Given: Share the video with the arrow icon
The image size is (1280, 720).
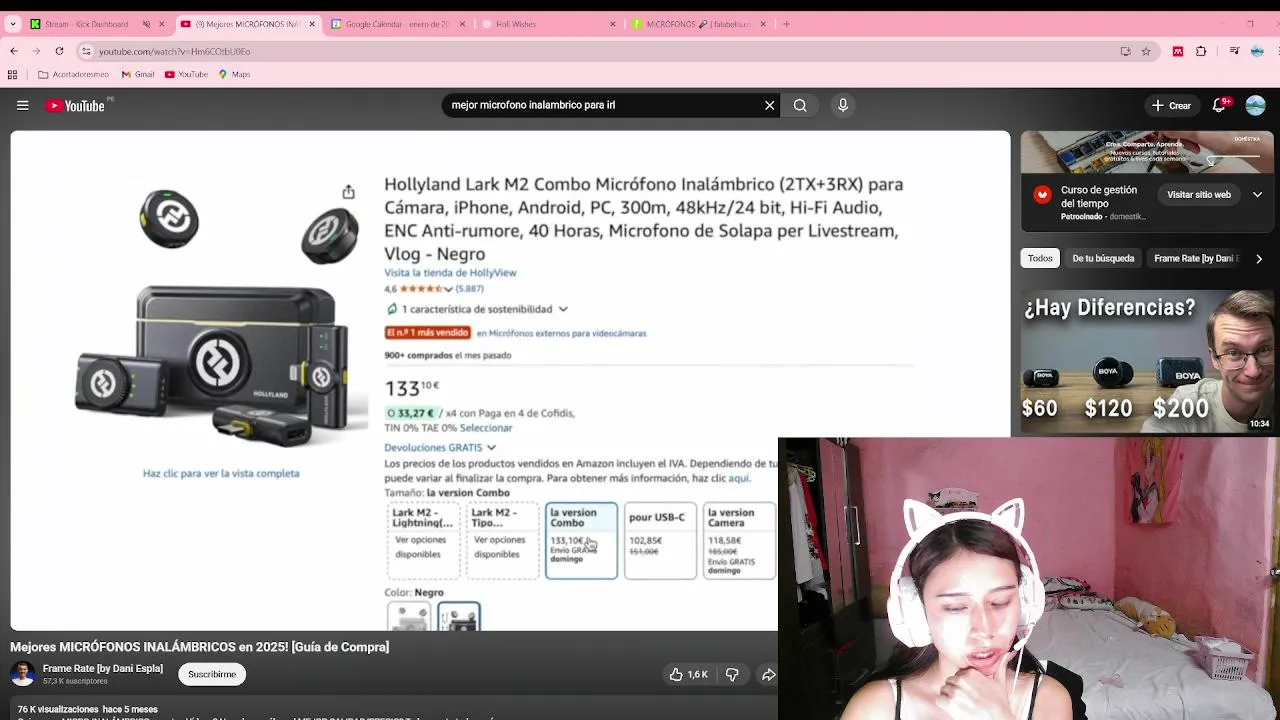Looking at the screenshot, I should 768,675.
